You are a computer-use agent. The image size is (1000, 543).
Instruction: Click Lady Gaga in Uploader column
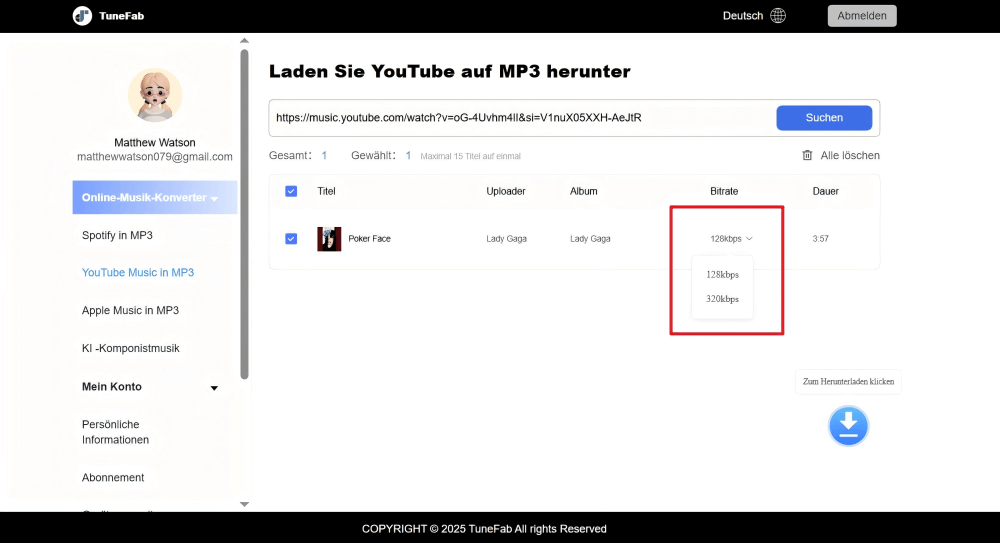[506, 239]
